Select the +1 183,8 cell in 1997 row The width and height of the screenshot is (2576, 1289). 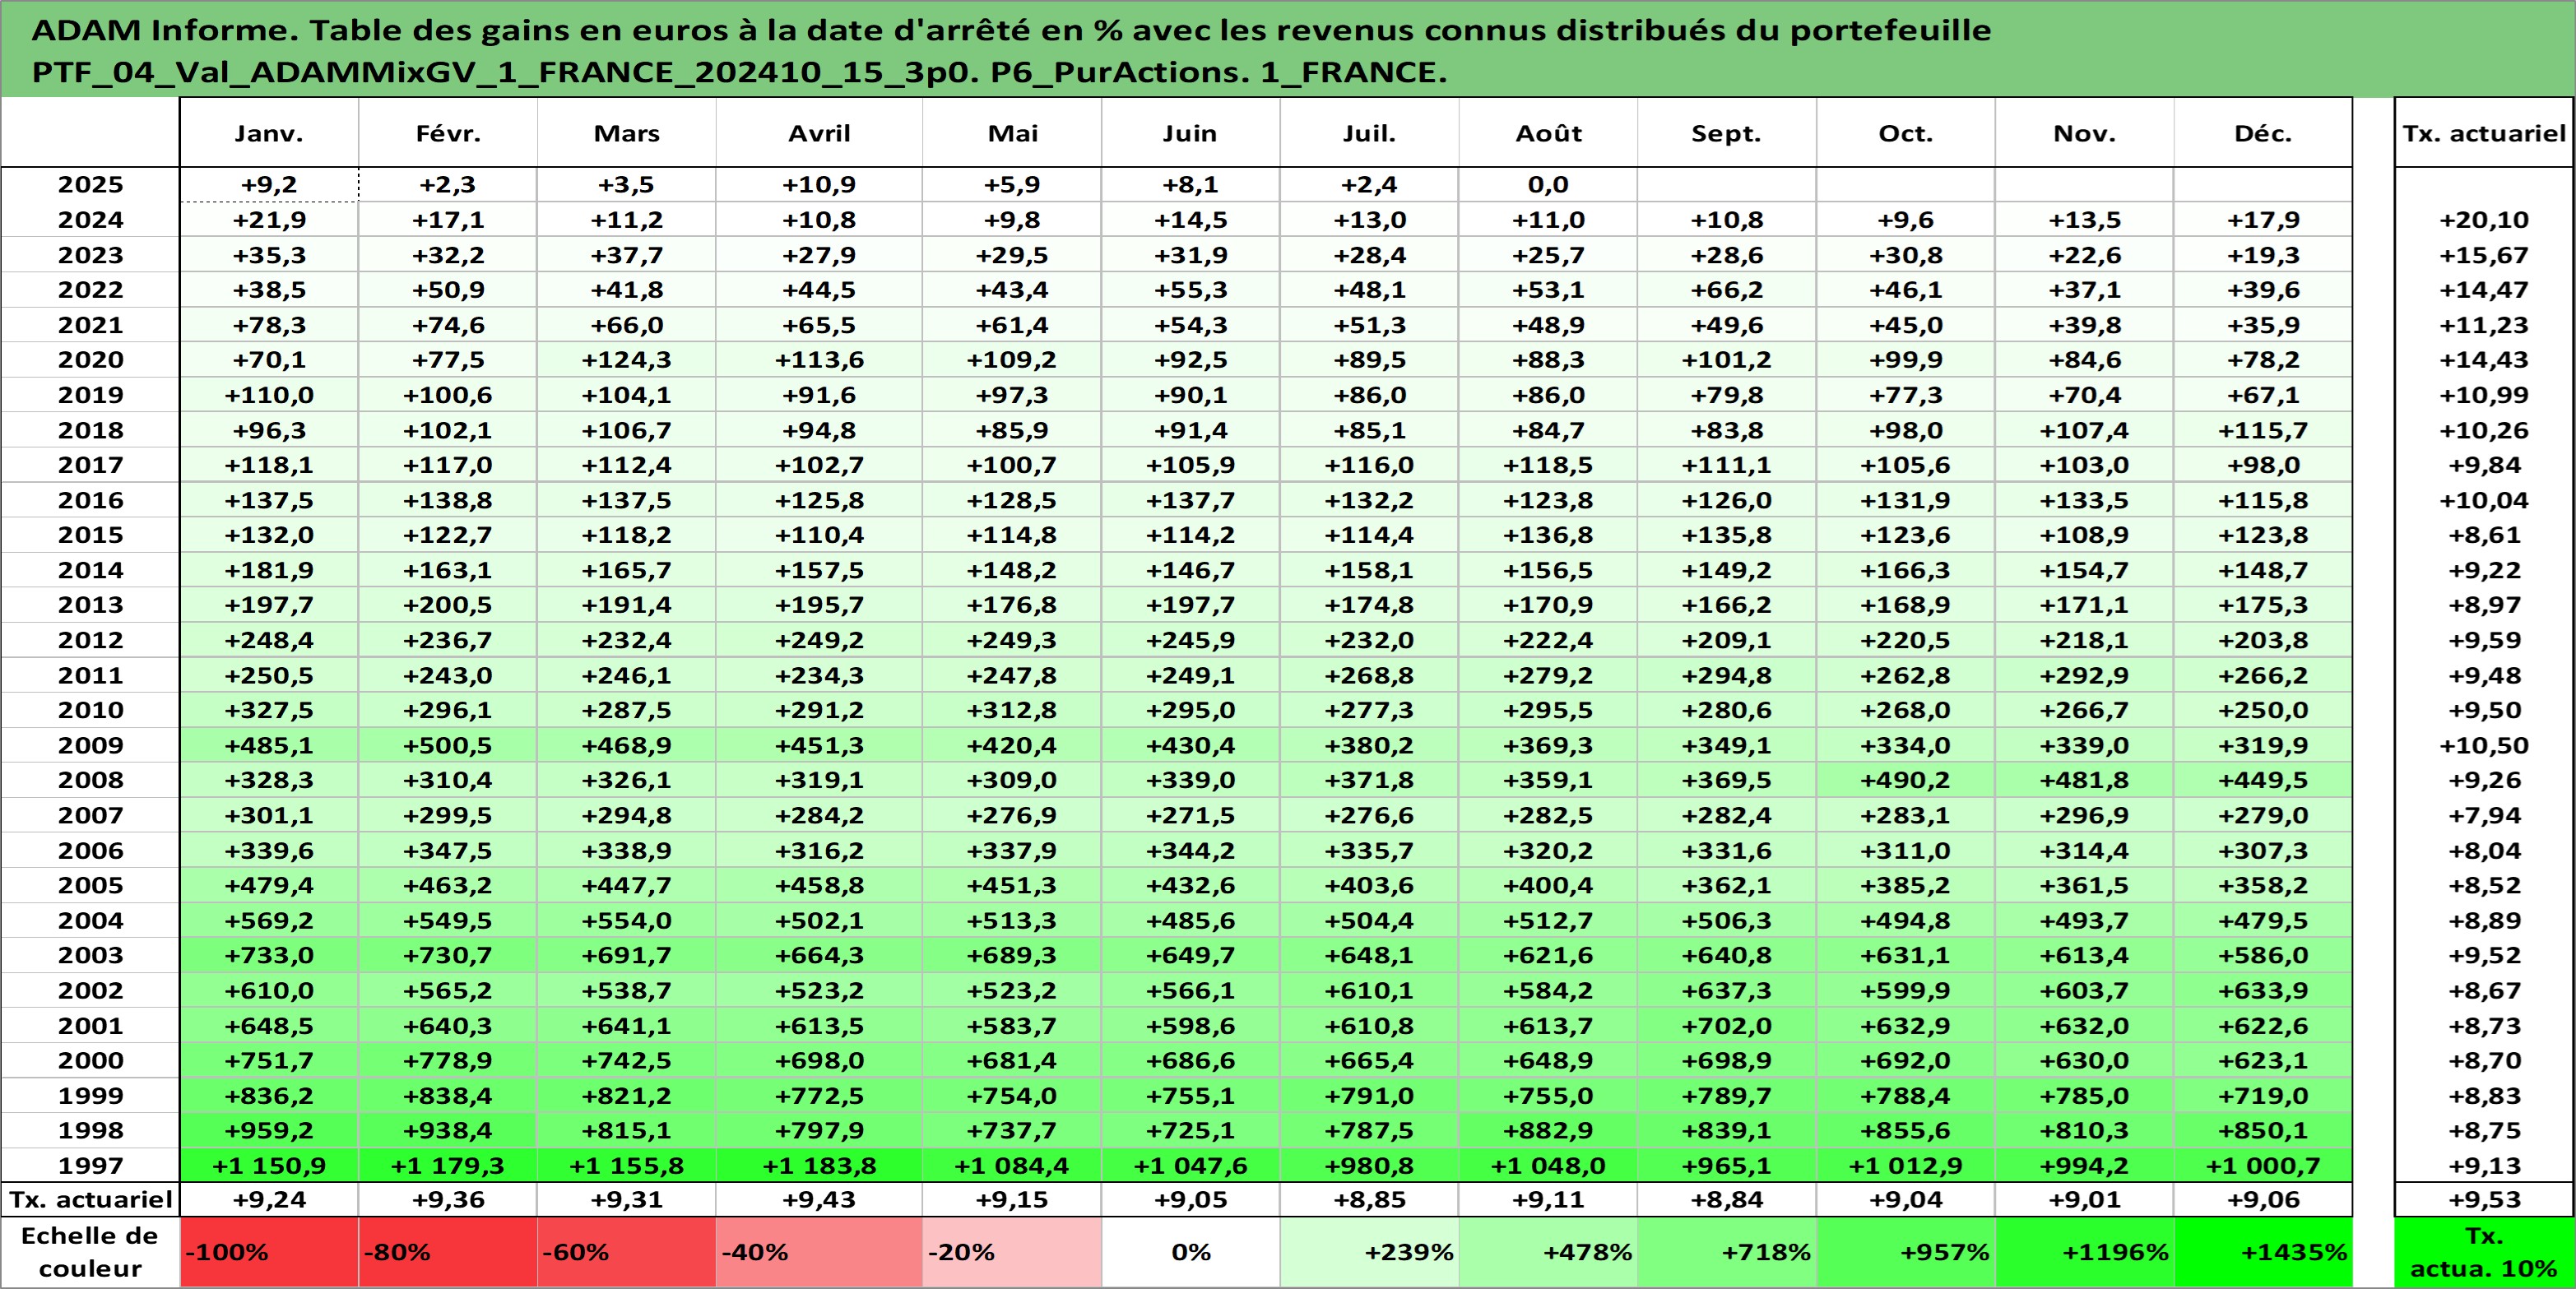click(819, 1165)
